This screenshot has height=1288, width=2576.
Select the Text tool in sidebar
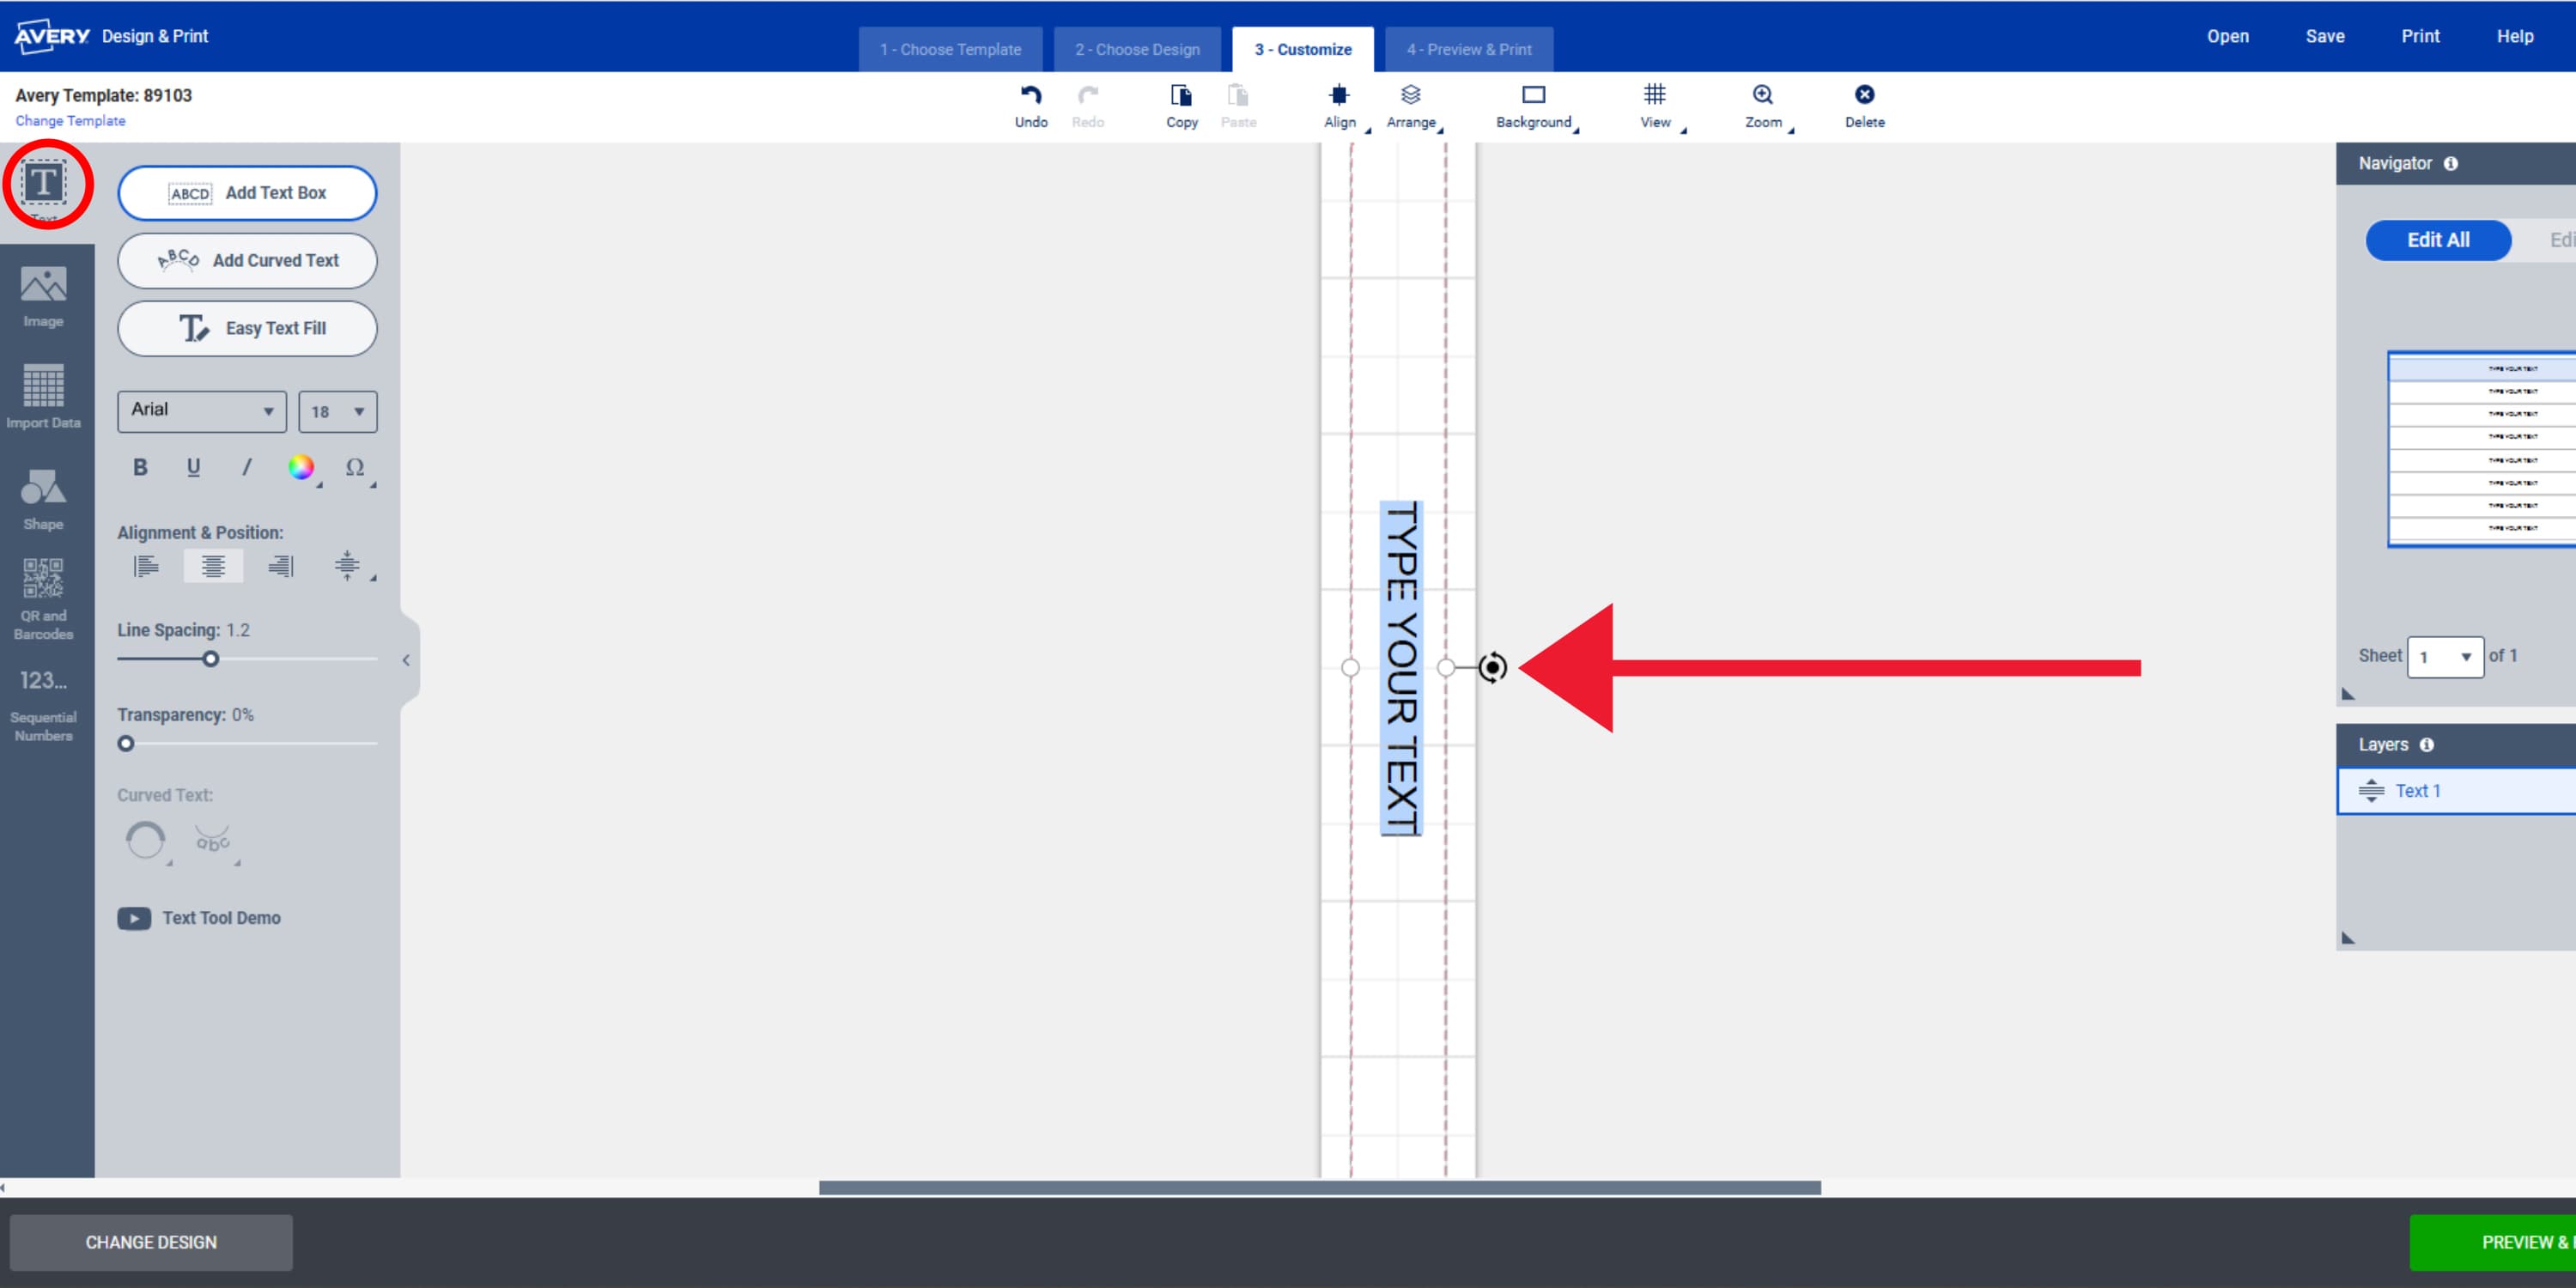[45, 185]
